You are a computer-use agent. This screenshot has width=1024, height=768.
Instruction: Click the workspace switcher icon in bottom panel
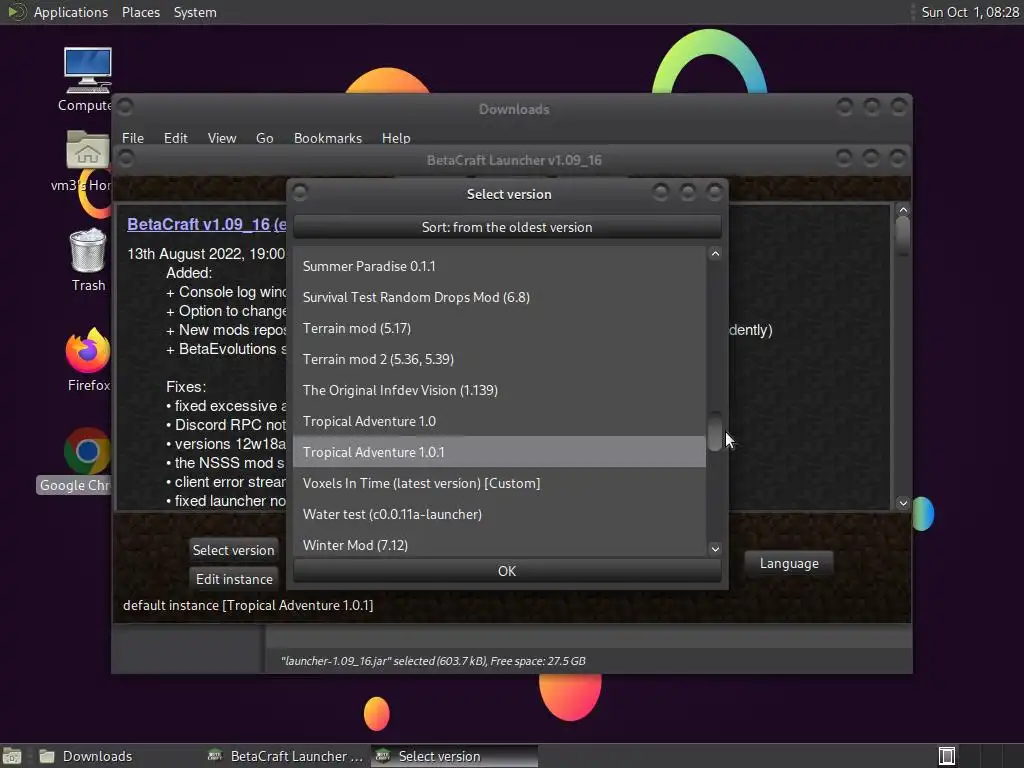click(x=947, y=756)
